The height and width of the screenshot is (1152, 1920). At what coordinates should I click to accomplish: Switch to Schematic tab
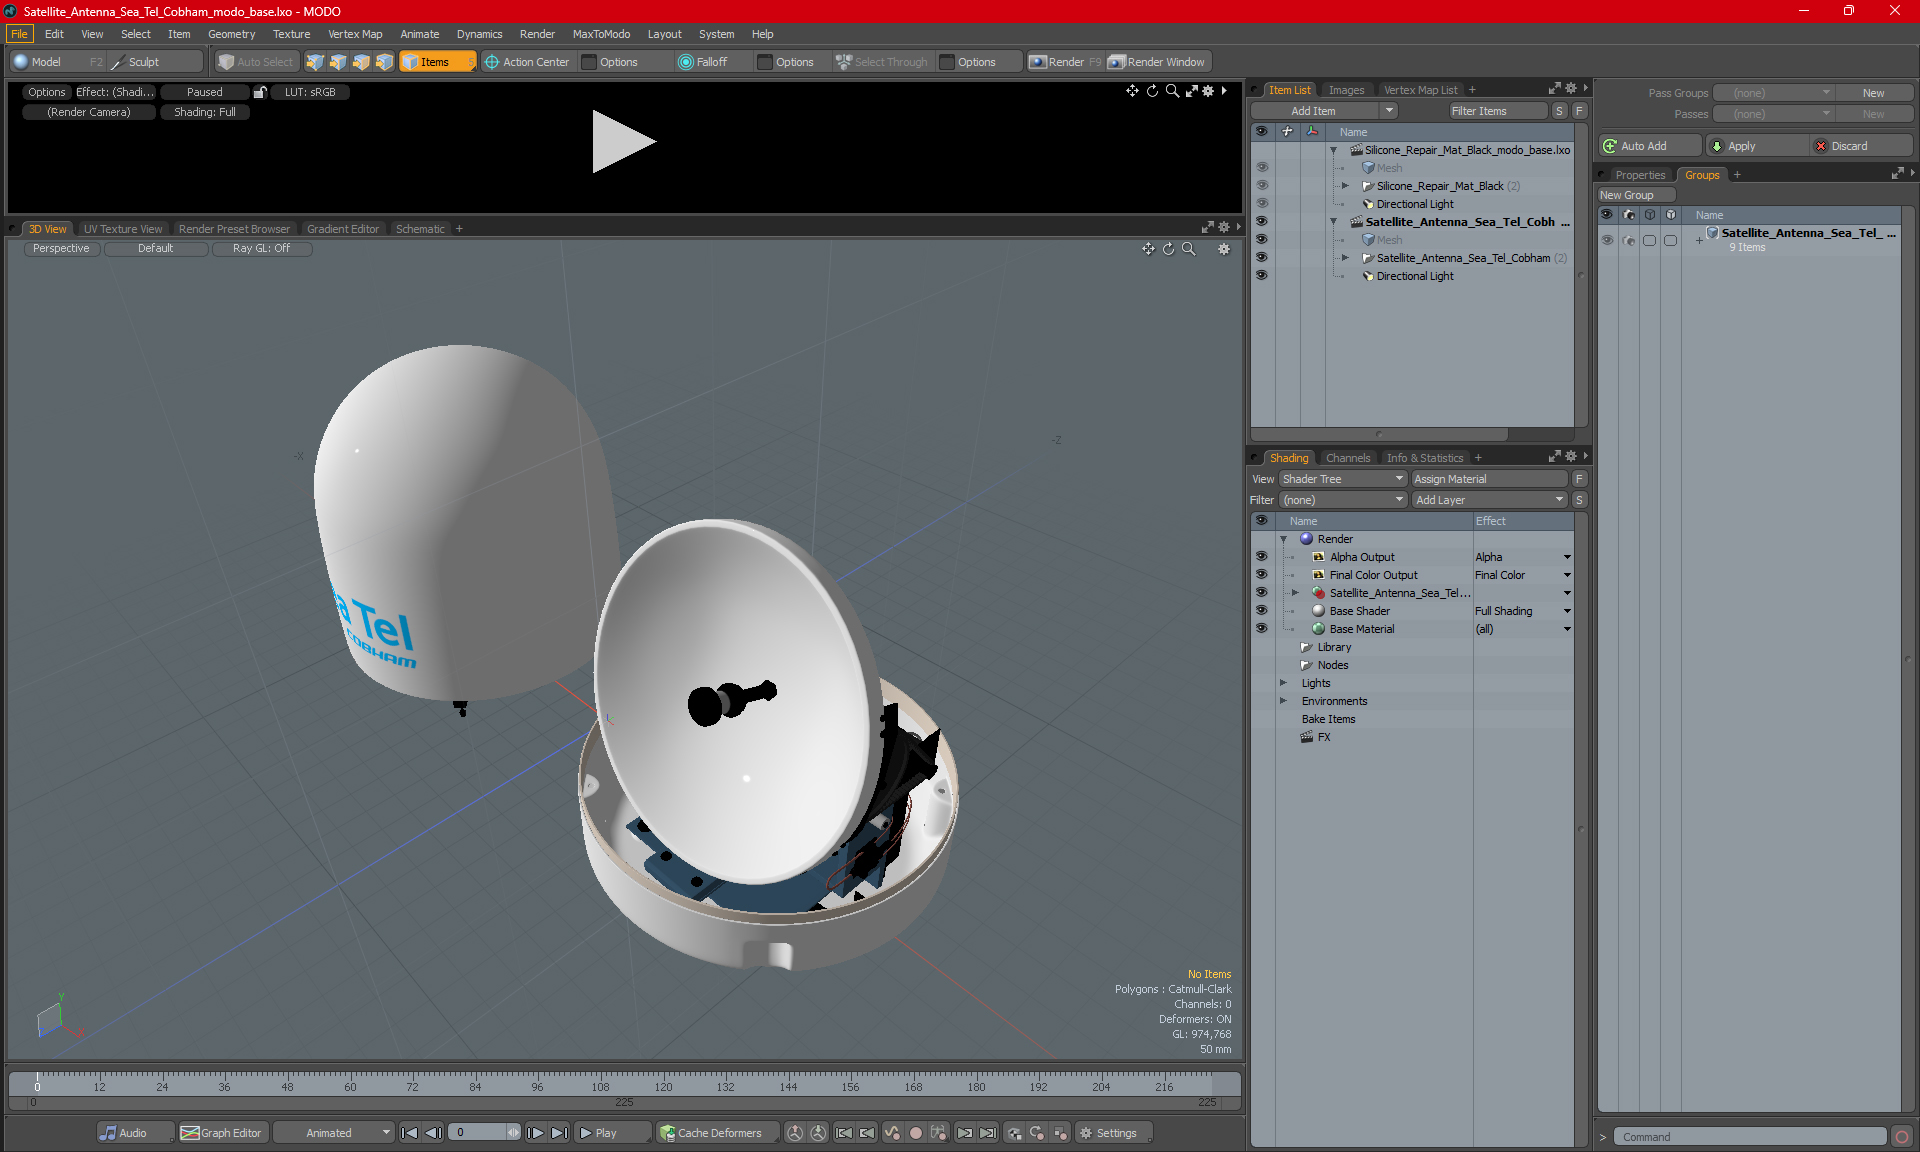[420, 229]
